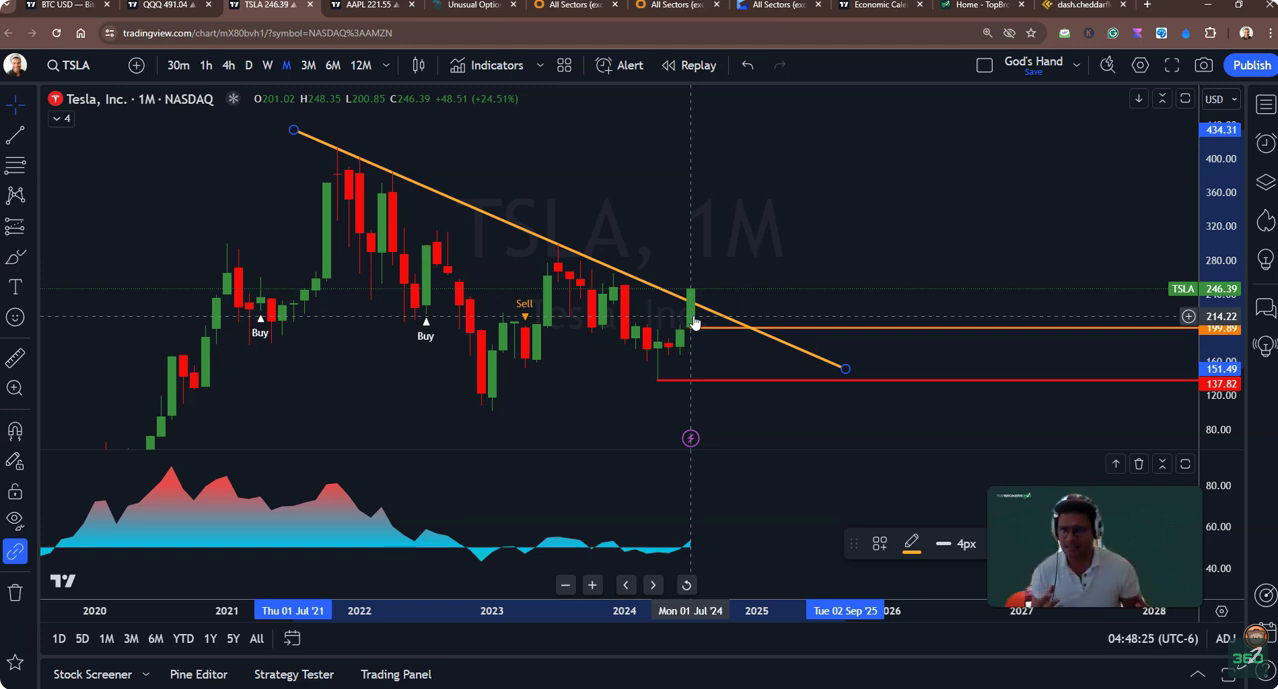
Task: Toggle stay in drawing mode
Action: [x=15, y=461]
